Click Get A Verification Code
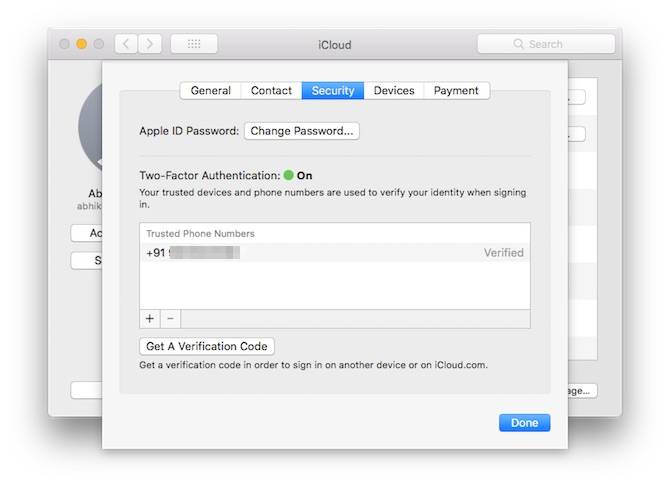Image resolution: width=670 pixels, height=485 pixels. coord(207,346)
